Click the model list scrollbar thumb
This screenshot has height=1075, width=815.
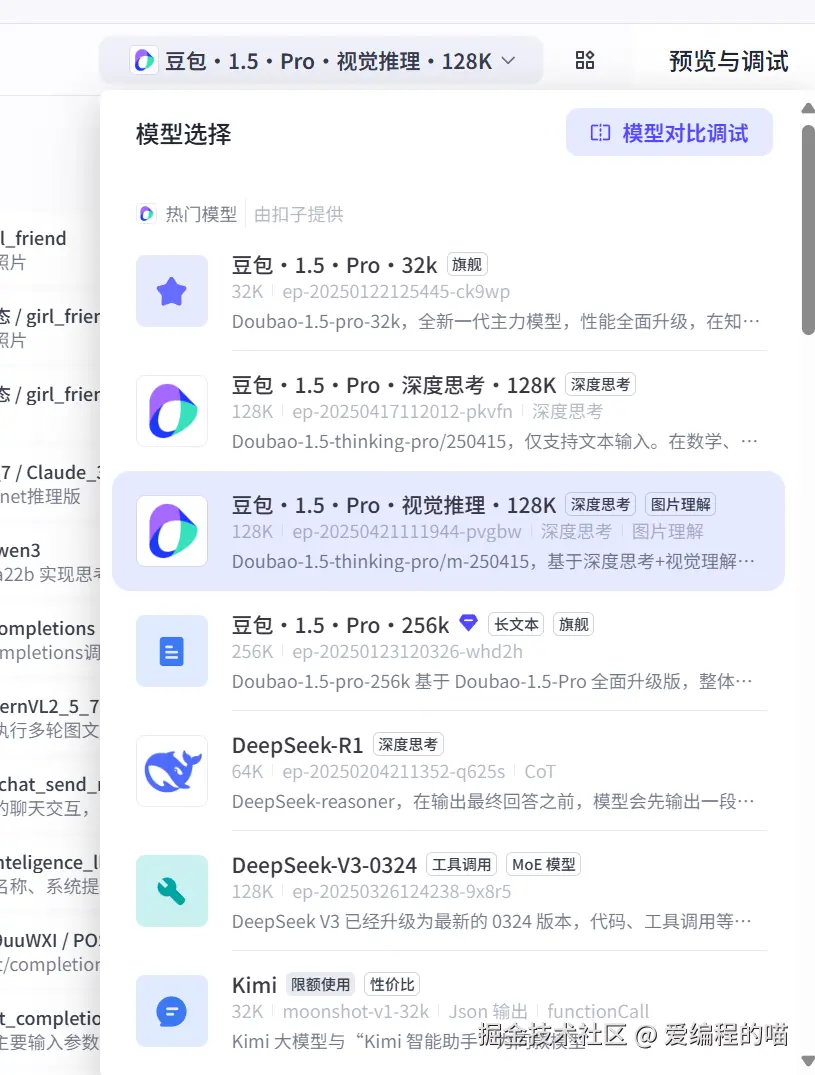click(809, 230)
